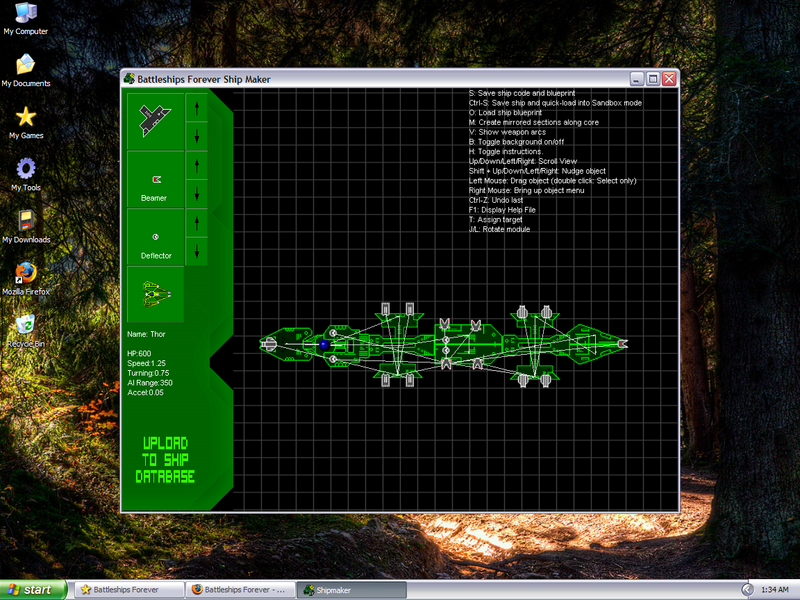Select lower deflector on center hull
800x600 pixels.
point(445,351)
